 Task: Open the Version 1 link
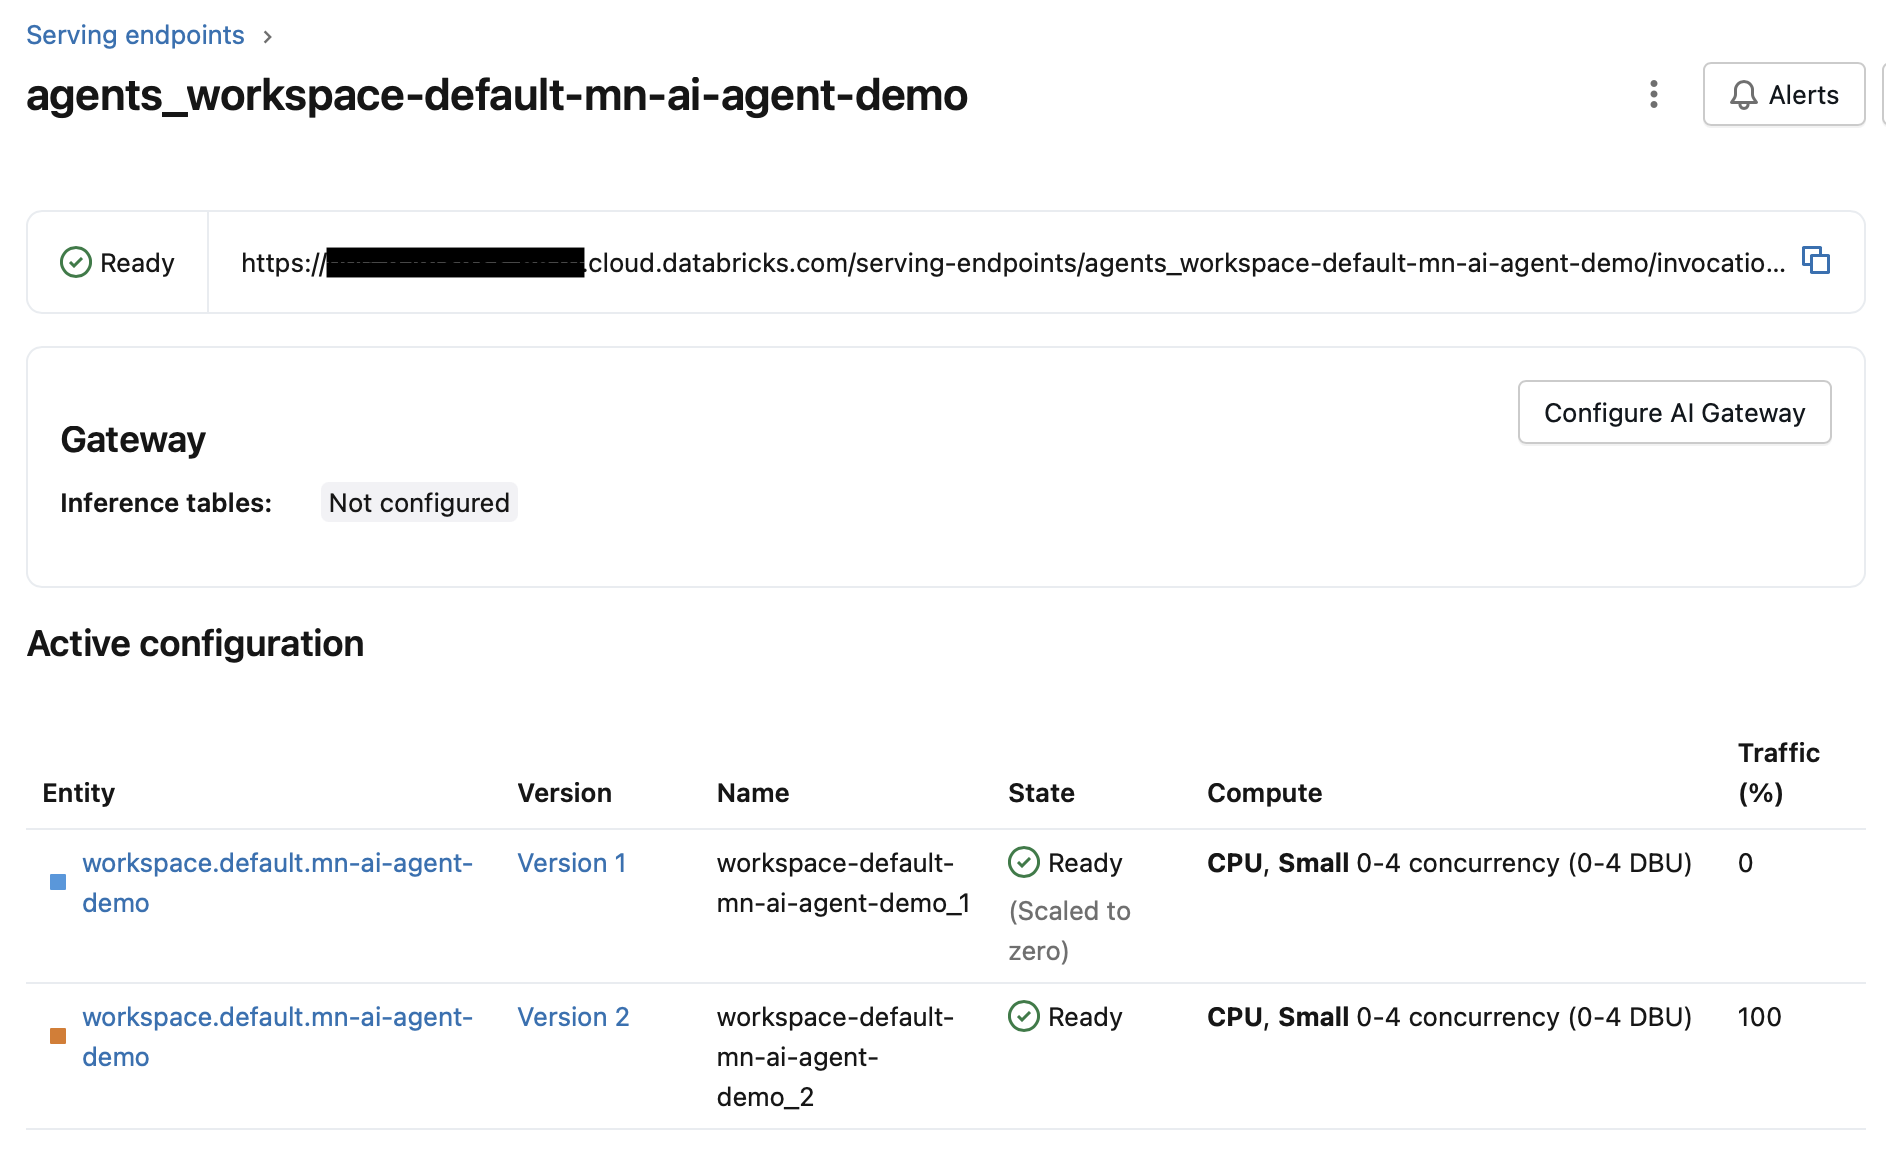click(572, 863)
